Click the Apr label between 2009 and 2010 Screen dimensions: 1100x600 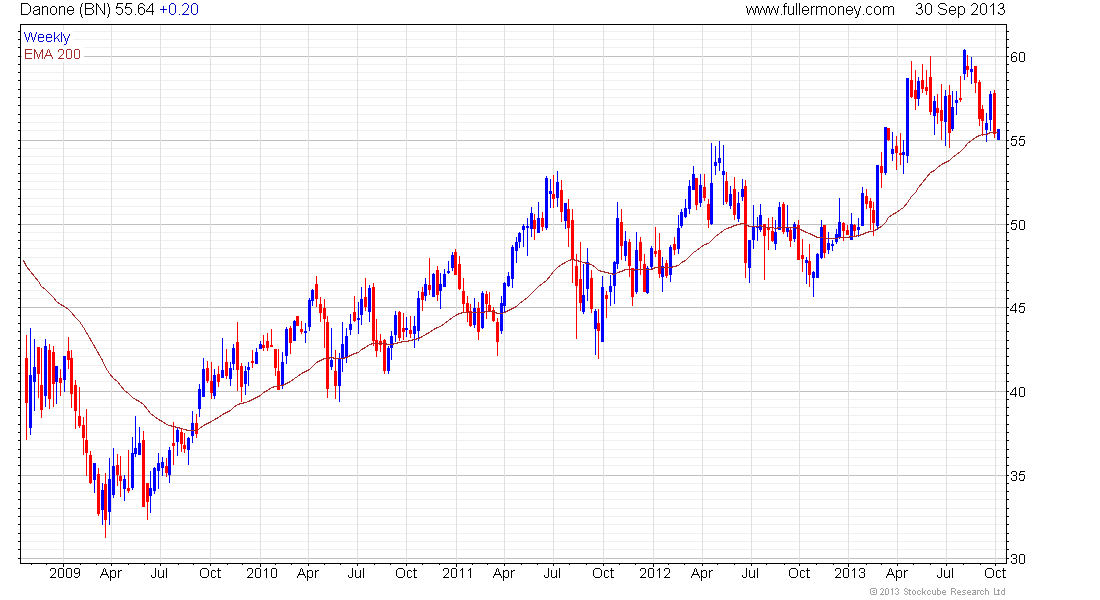(111, 573)
